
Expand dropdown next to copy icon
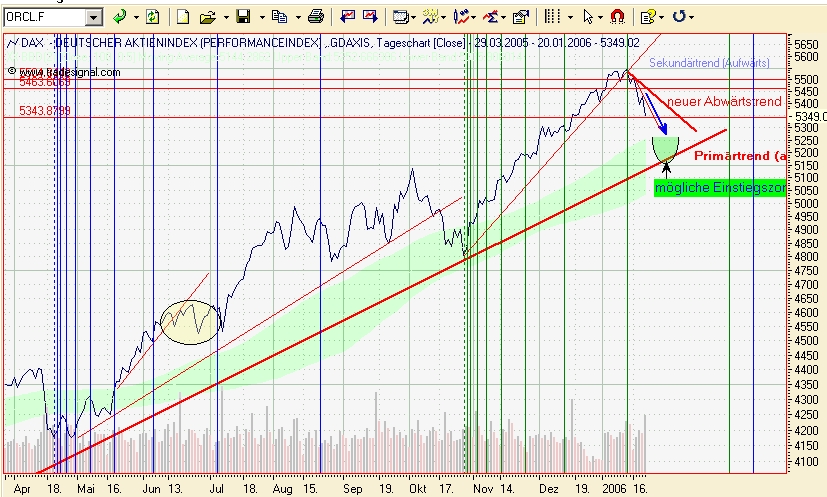click(x=298, y=17)
